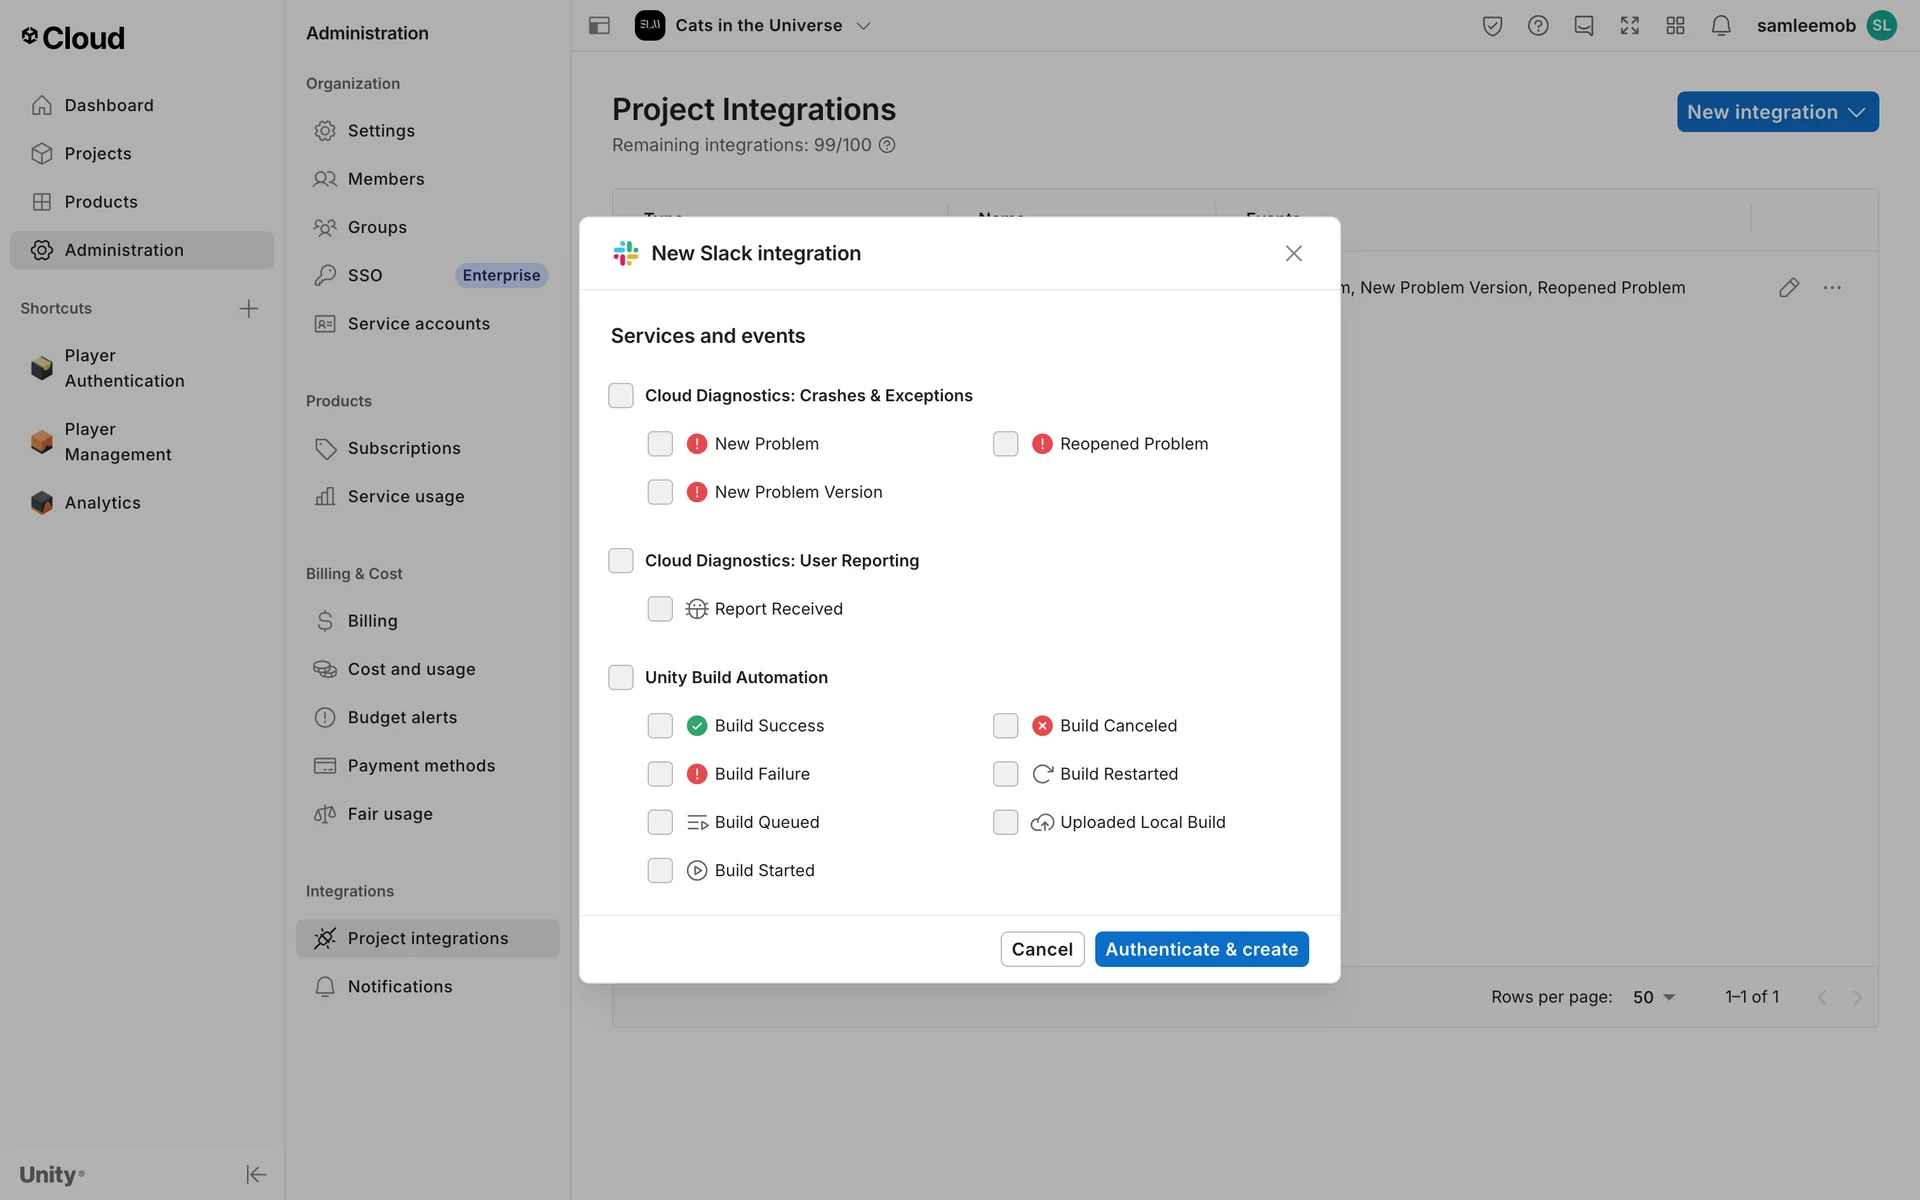Go to Notifications in Integrations section
The width and height of the screenshot is (1920, 1200).
(x=399, y=987)
